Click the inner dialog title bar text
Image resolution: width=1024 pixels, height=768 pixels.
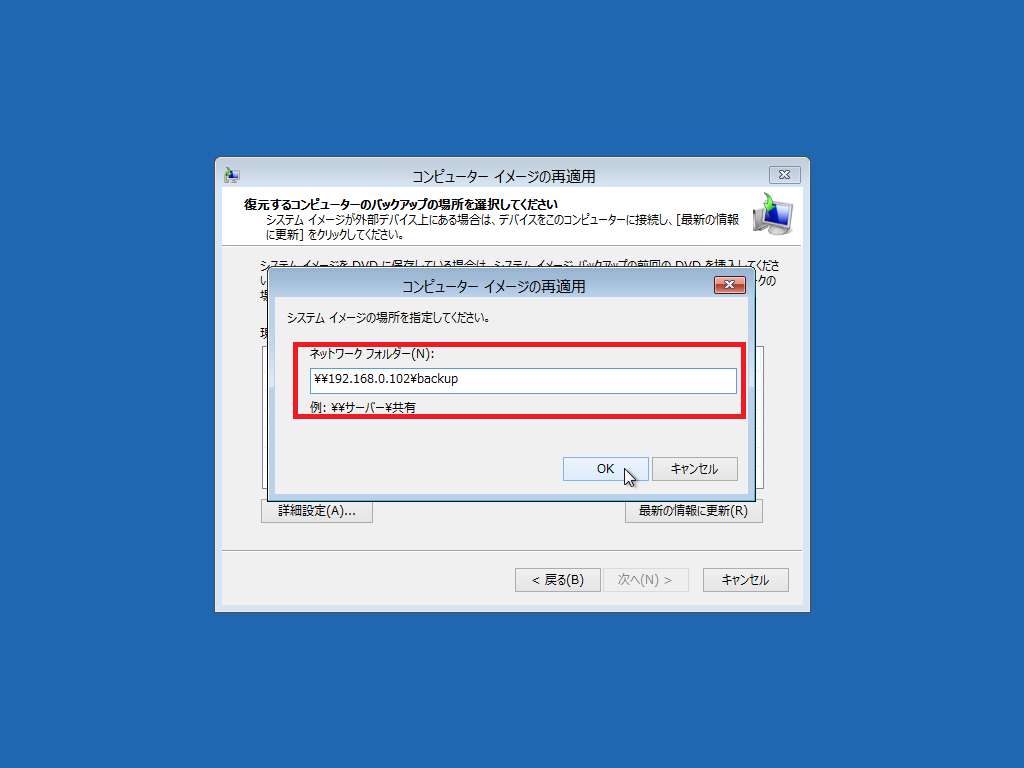coord(493,287)
